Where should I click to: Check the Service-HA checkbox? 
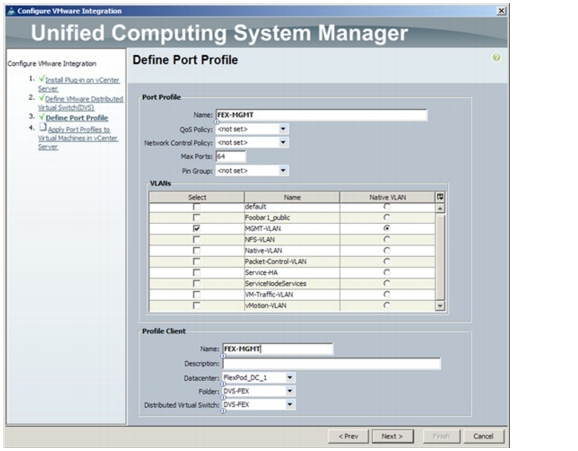[196, 273]
